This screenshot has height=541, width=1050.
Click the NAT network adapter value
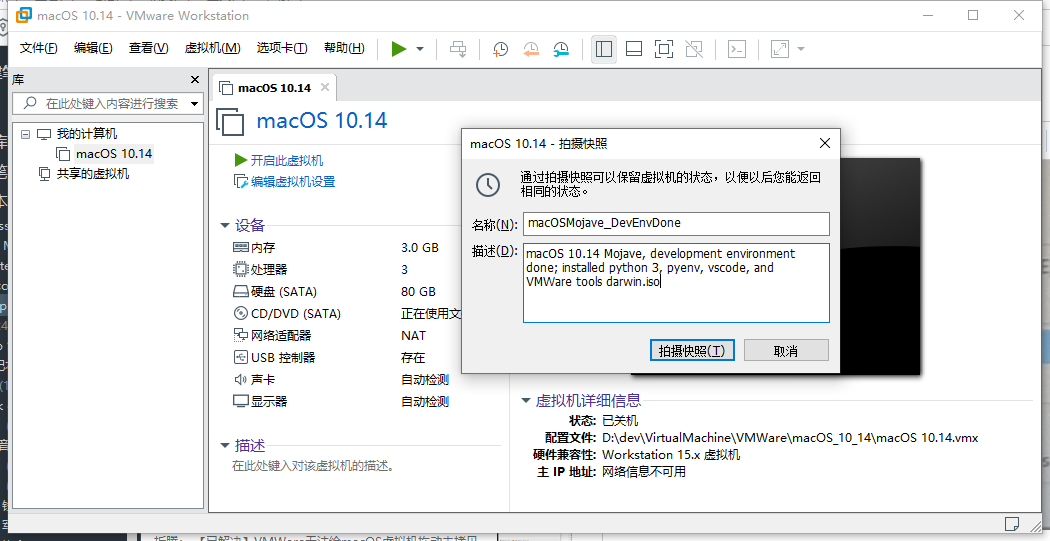(x=413, y=335)
